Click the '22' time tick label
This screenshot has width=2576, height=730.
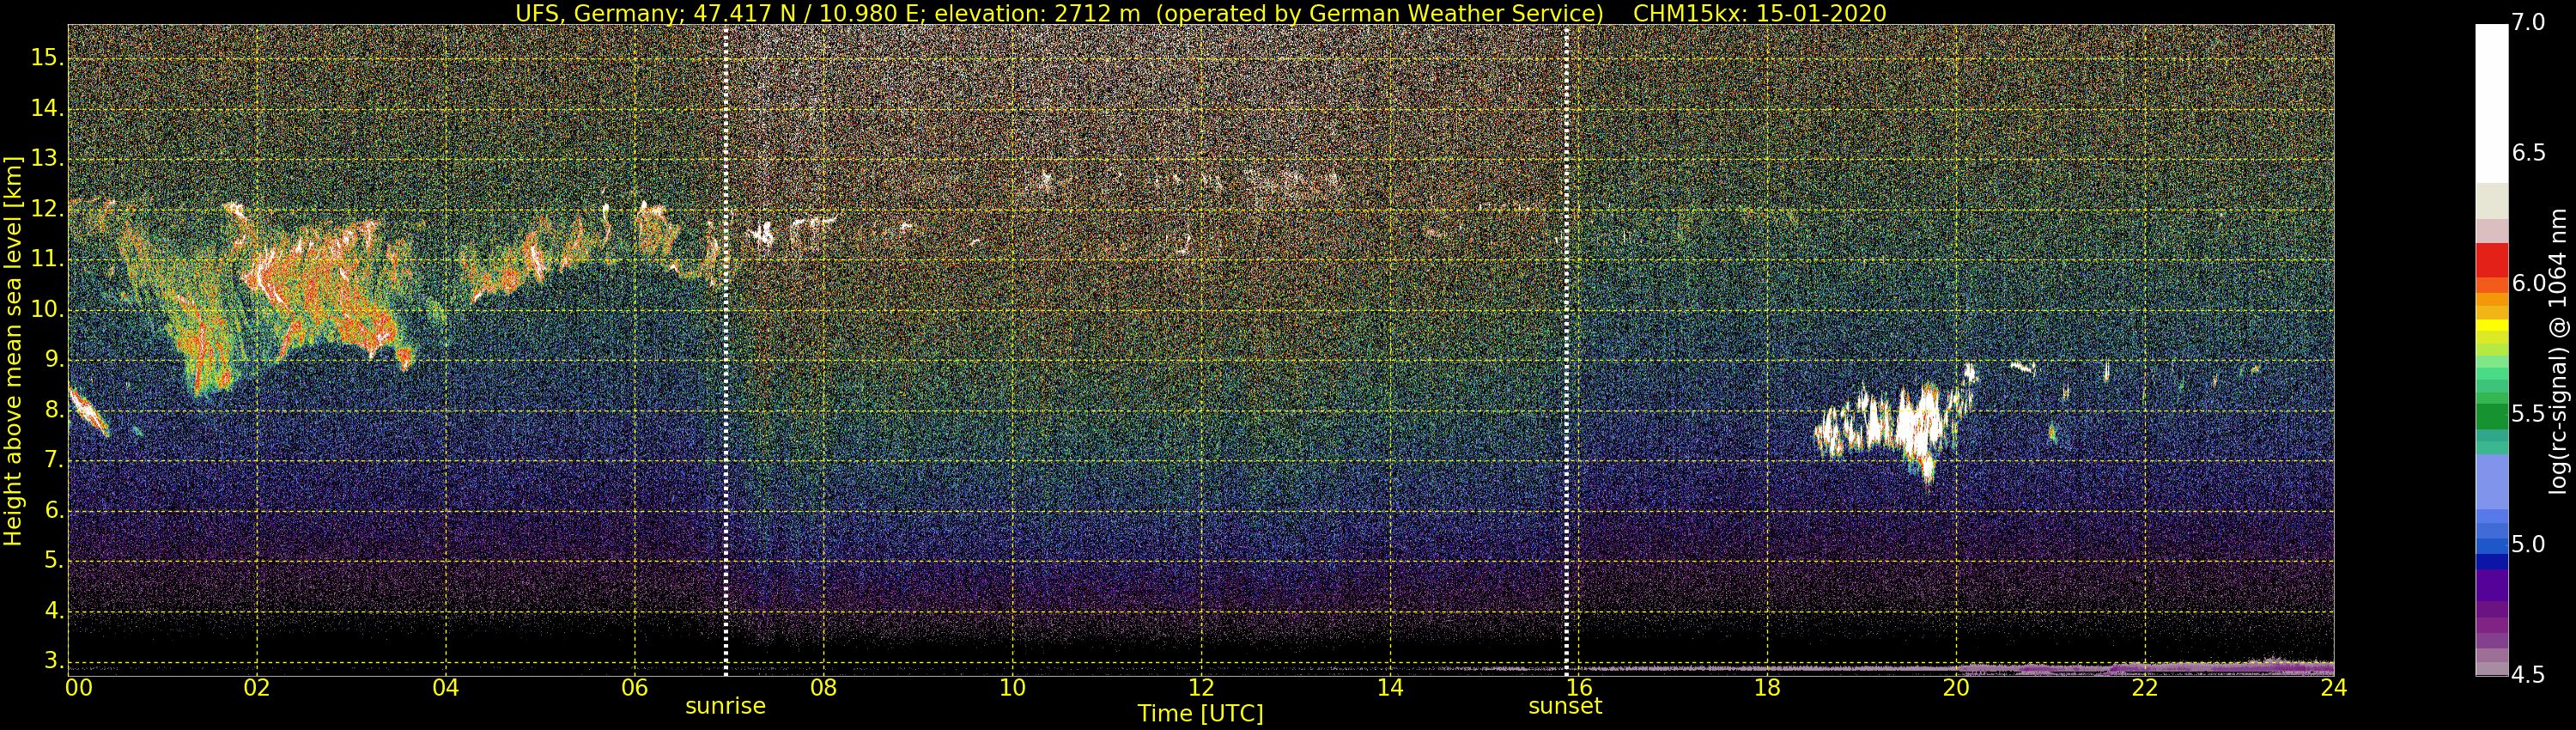click(2145, 688)
